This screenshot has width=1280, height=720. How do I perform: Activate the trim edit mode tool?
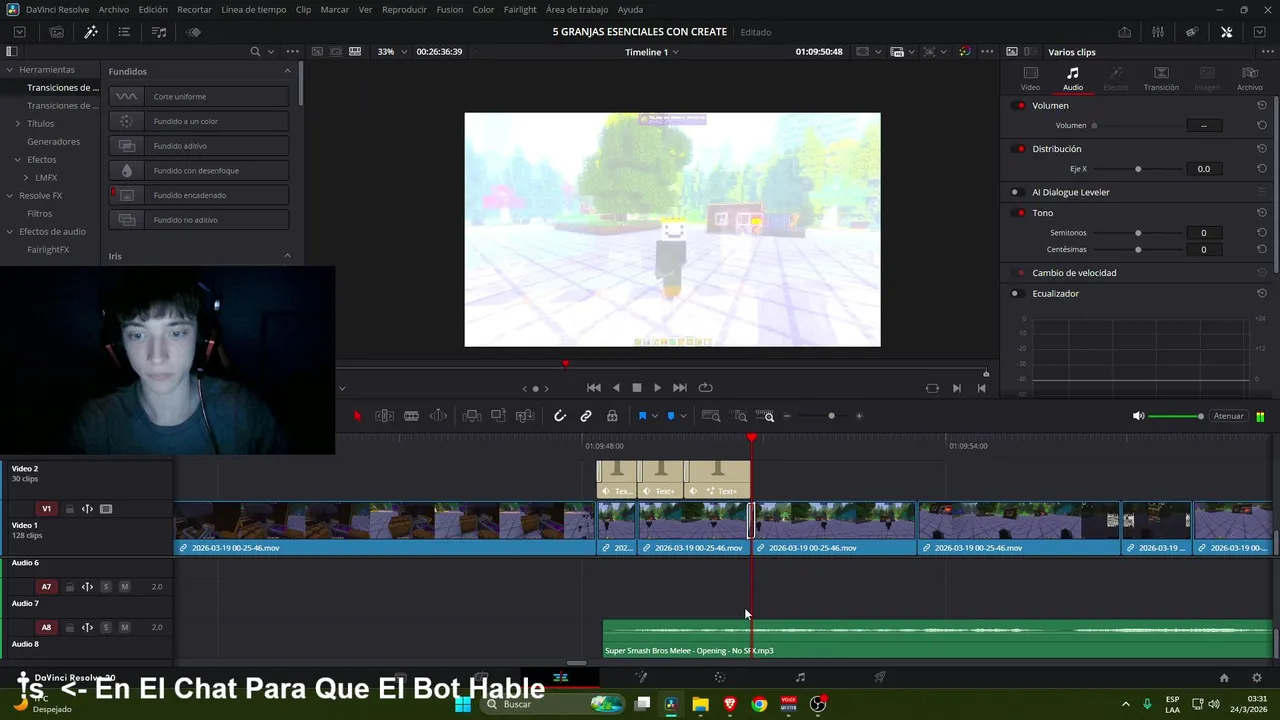(384, 416)
